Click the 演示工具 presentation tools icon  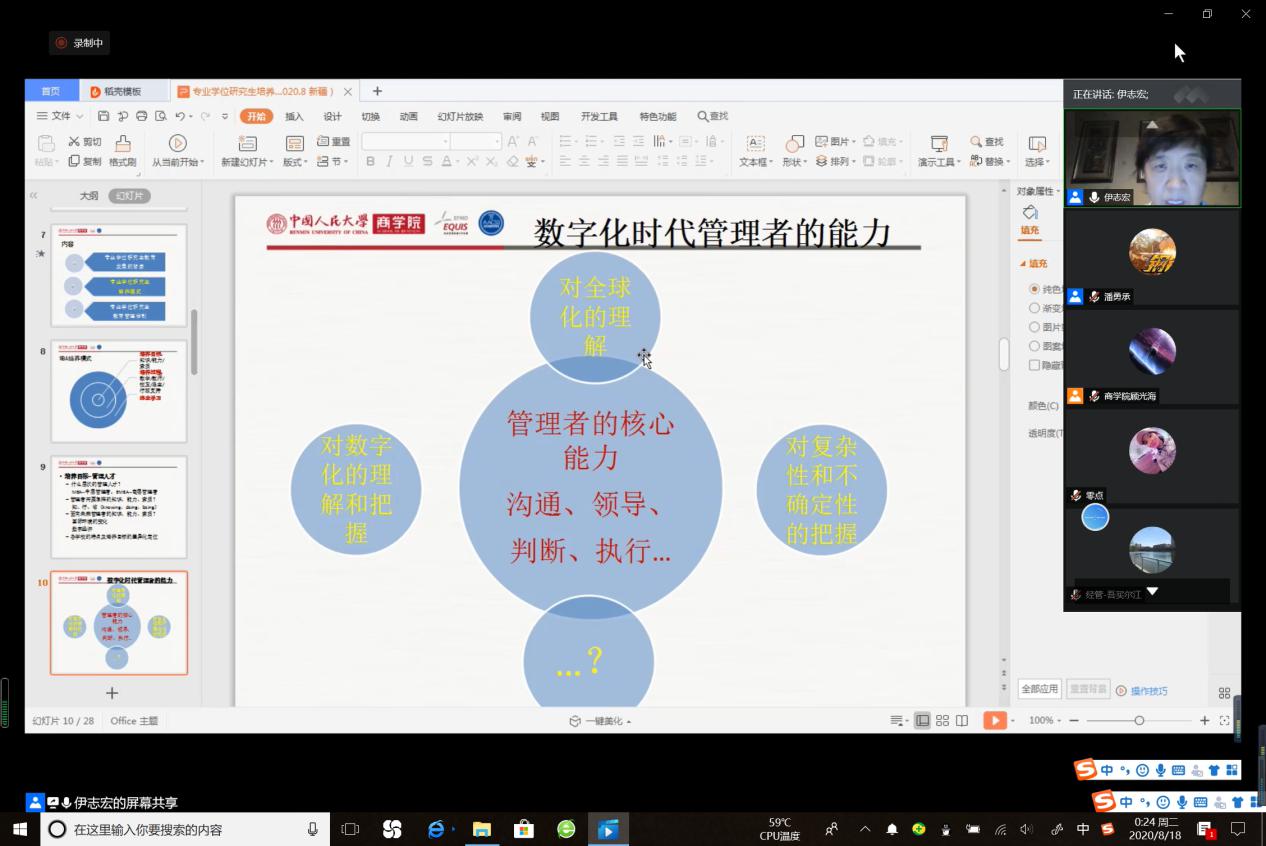click(939, 144)
